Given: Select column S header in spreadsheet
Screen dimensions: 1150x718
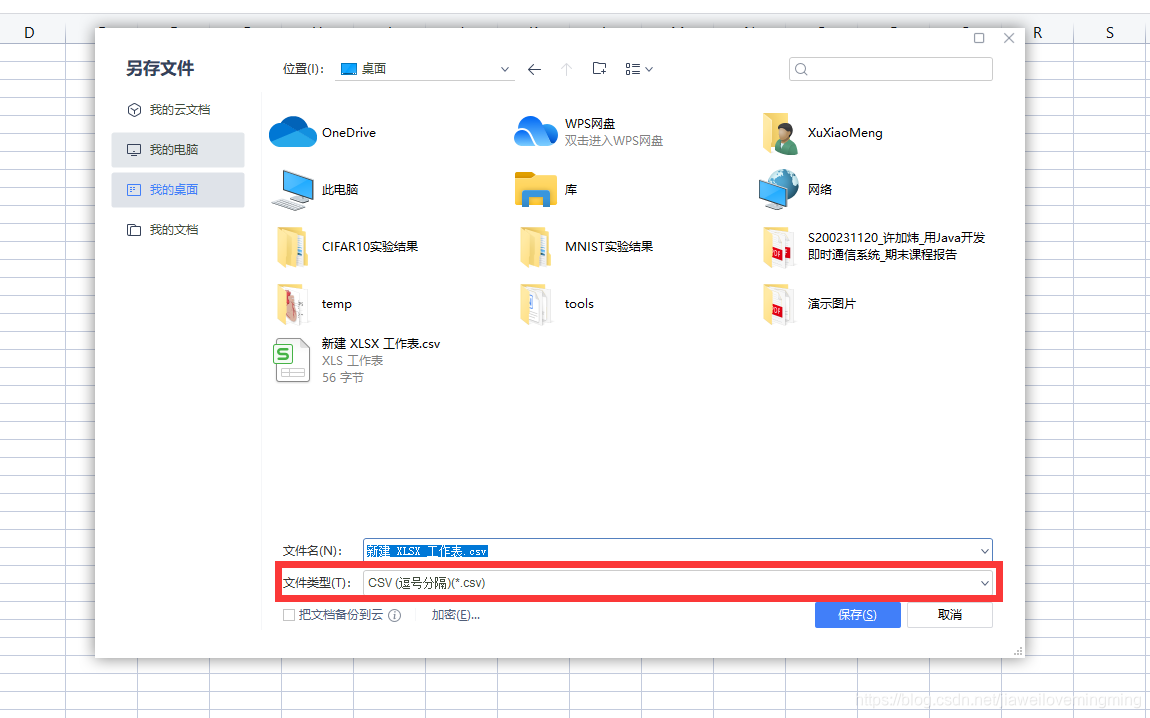Looking at the screenshot, I should point(1110,32).
